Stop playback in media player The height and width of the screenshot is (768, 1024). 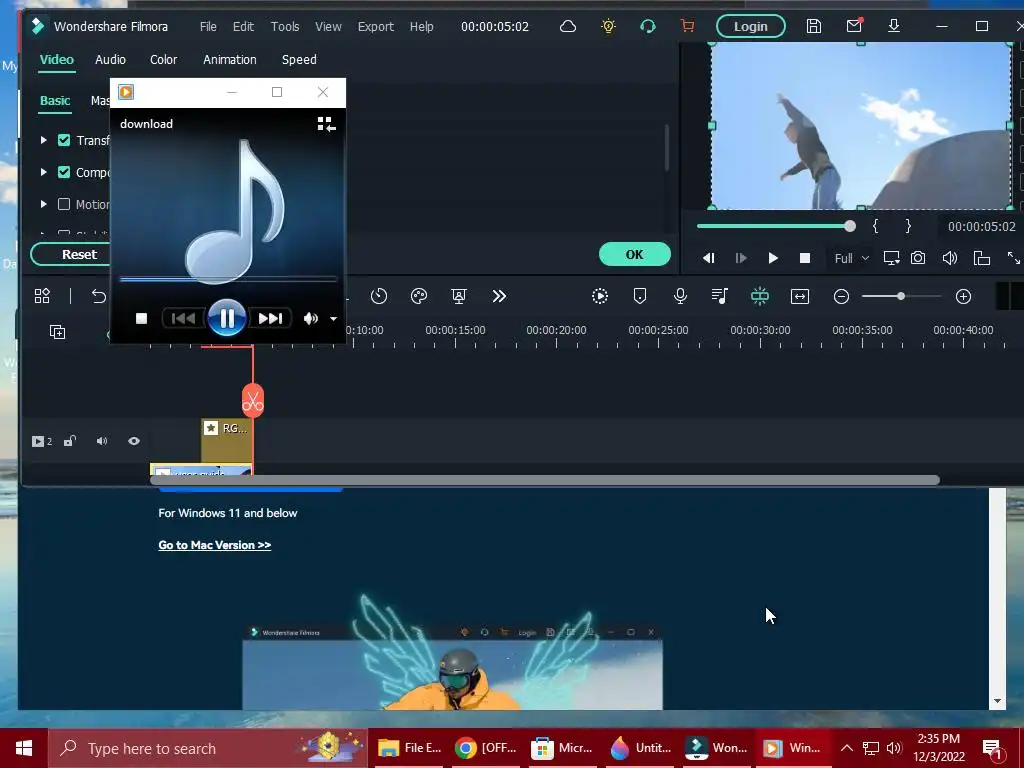(141, 318)
